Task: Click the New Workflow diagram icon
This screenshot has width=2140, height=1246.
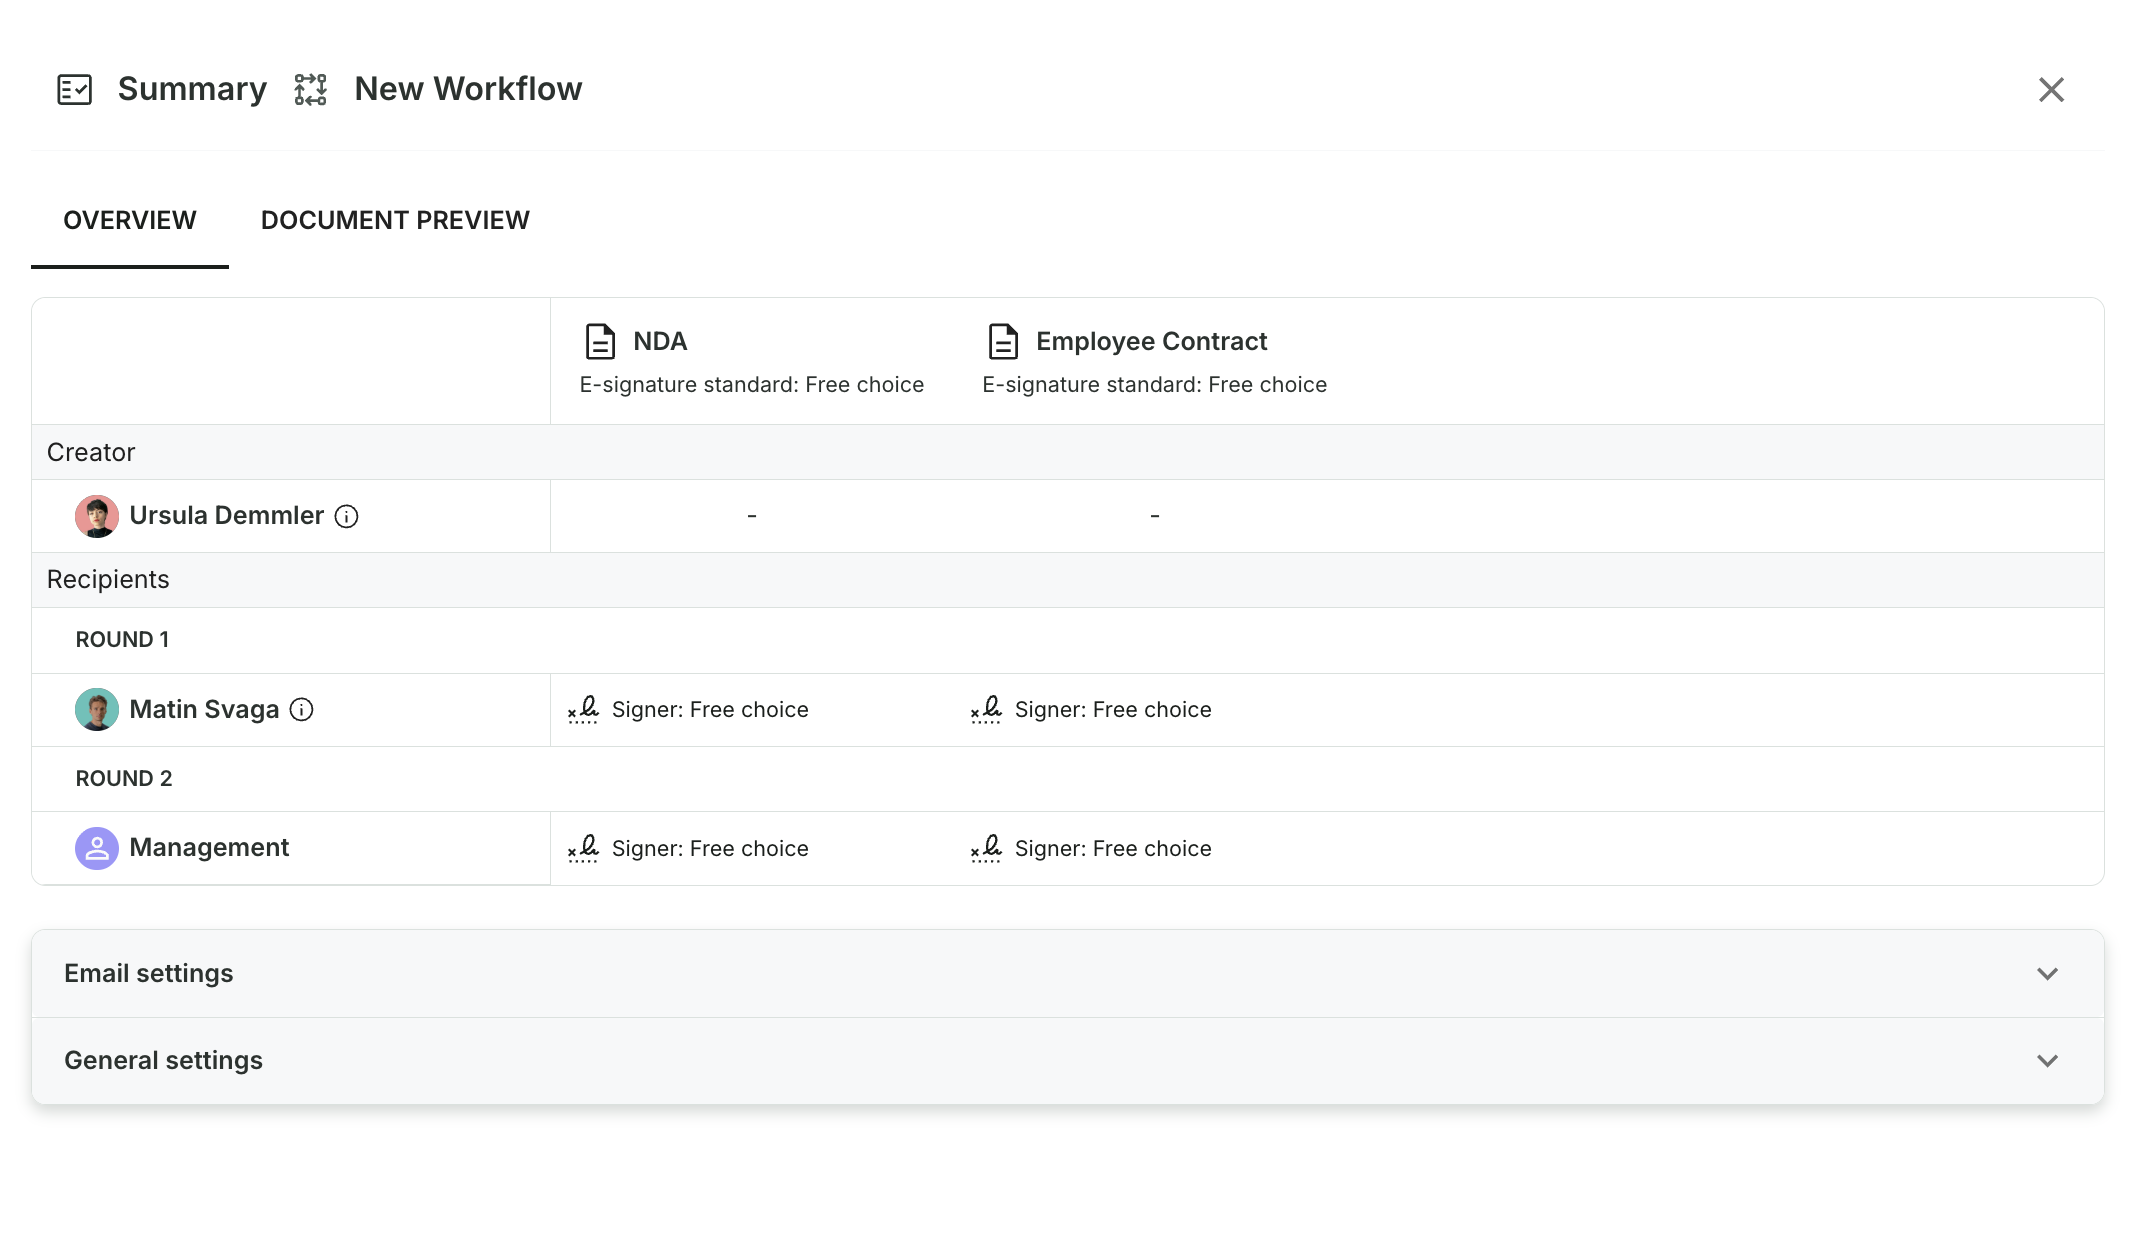Action: (310, 89)
